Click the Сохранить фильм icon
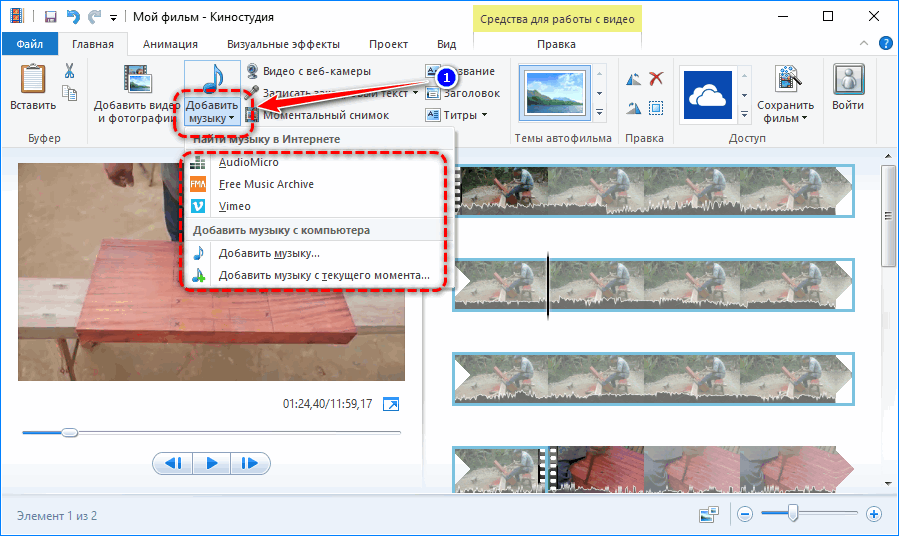This screenshot has width=899, height=536. 788,79
